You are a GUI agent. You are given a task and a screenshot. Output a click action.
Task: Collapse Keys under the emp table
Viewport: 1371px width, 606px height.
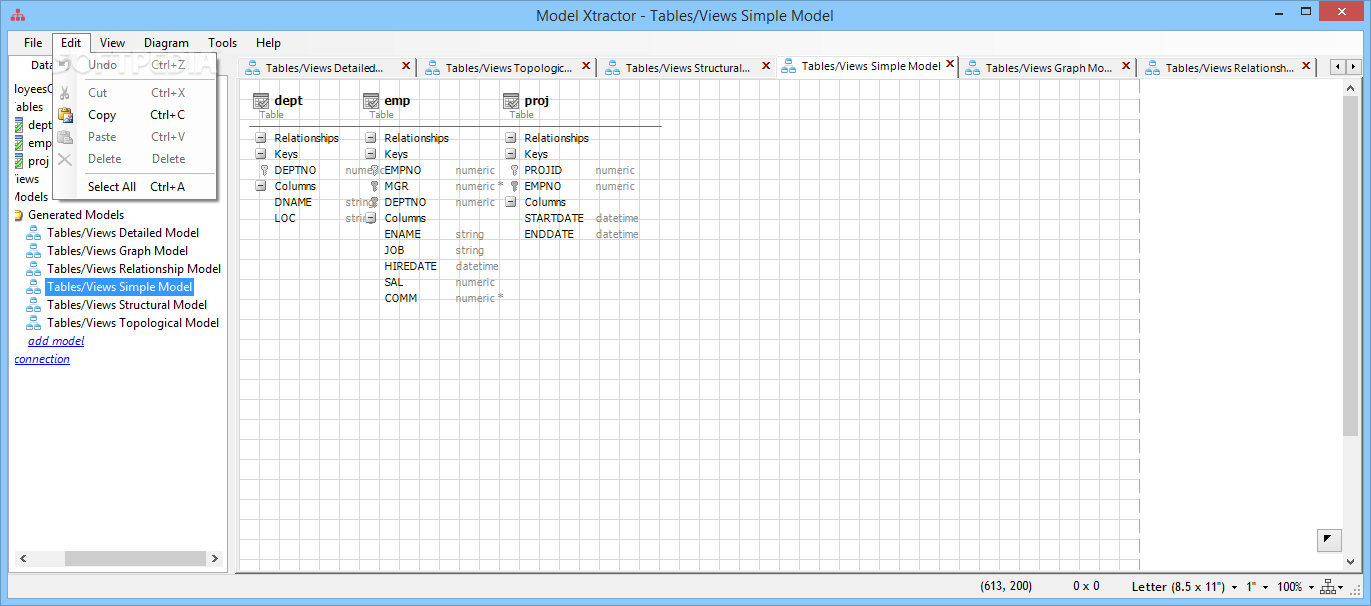pos(370,154)
